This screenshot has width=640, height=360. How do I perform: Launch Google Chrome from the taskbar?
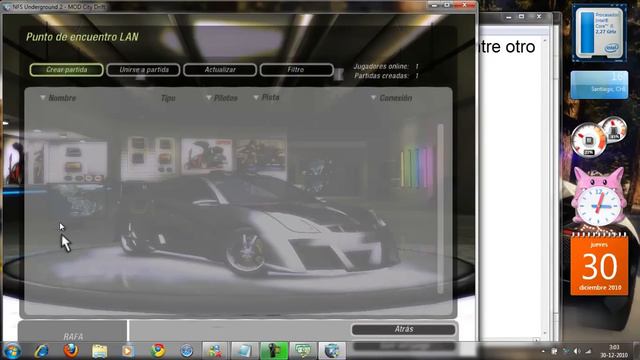tap(158, 351)
